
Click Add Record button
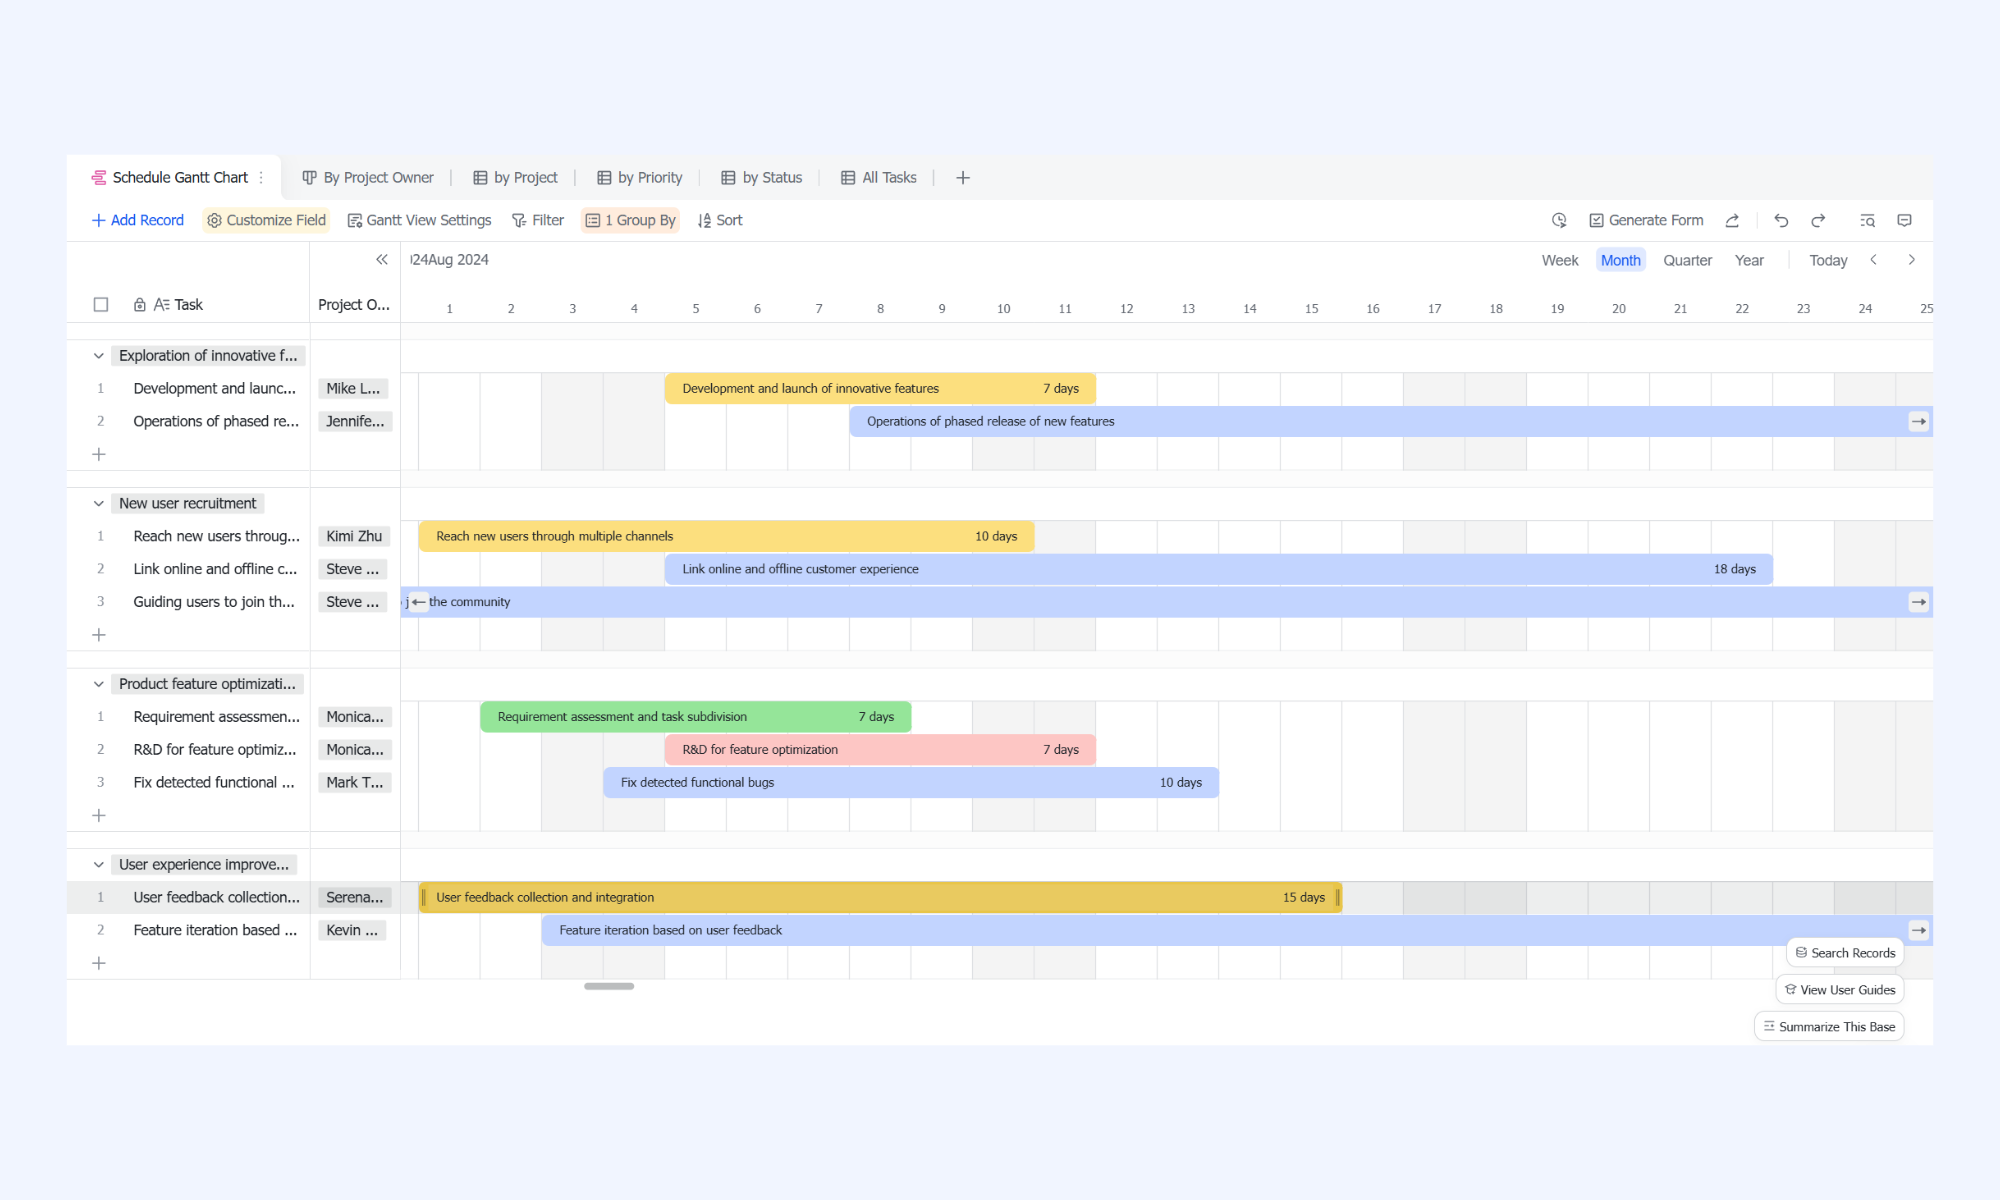(x=138, y=220)
